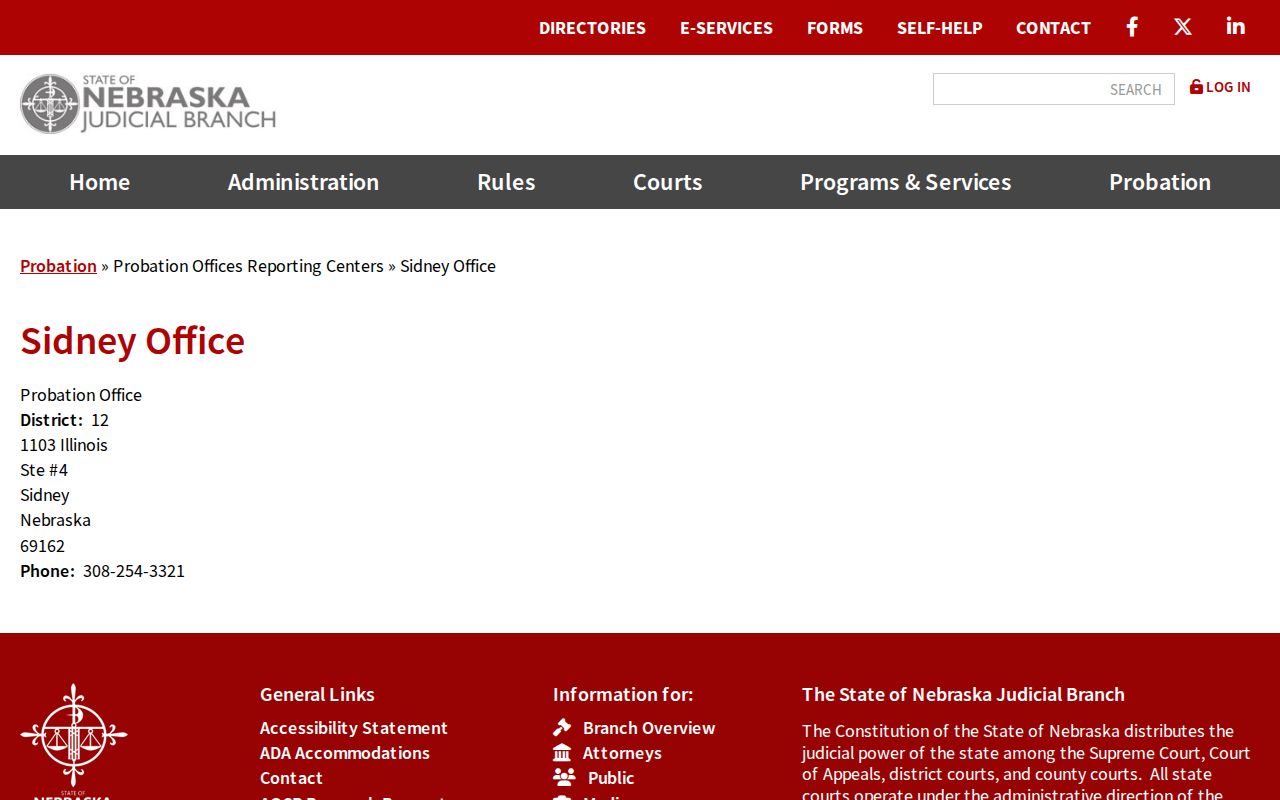
Task: Open the LinkedIn icon
Action: (1236, 27)
